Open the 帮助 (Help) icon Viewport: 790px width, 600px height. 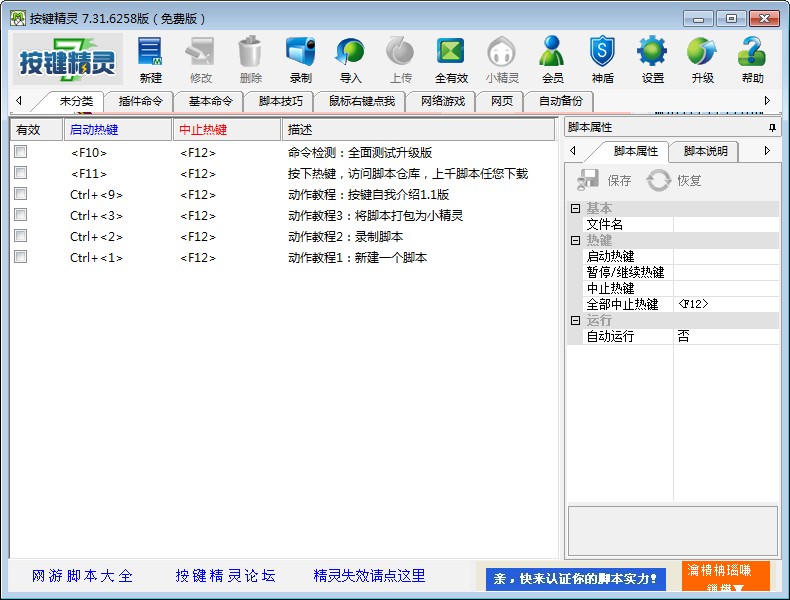point(752,59)
